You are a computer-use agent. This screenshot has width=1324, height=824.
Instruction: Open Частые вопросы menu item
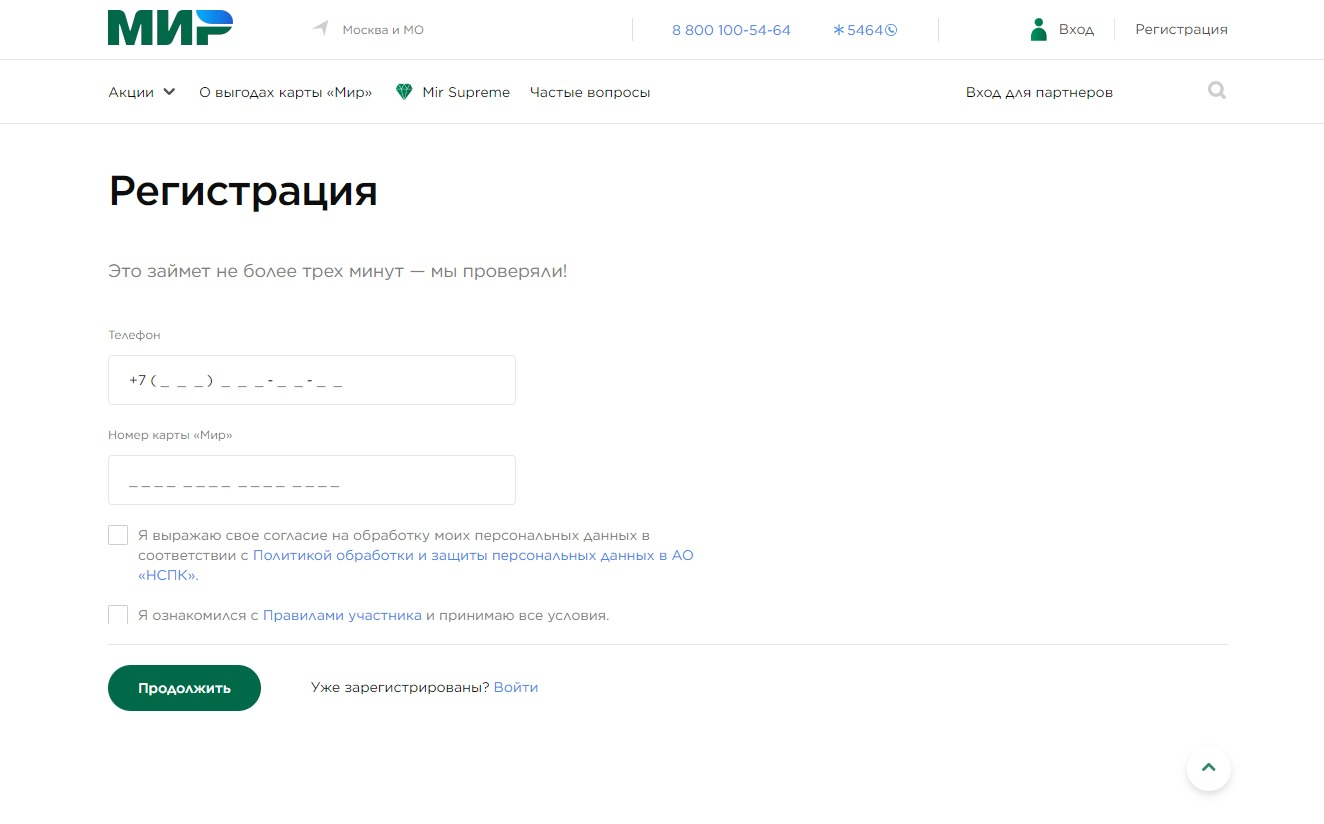point(590,92)
